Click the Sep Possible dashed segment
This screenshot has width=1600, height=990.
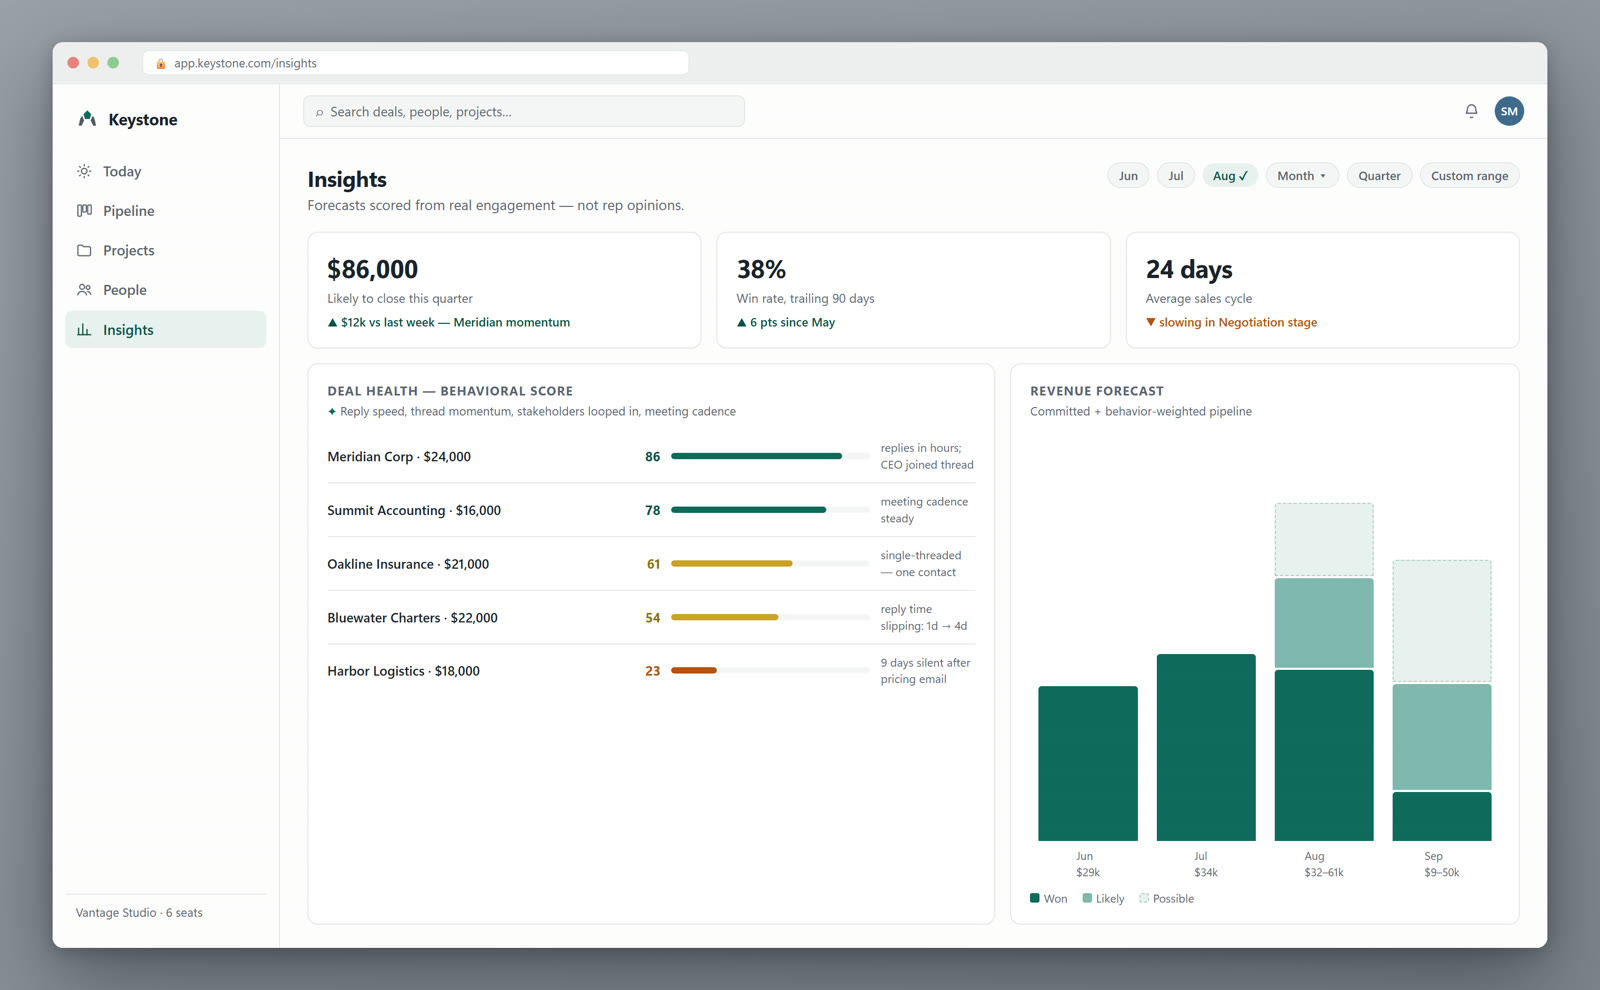coord(1442,621)
